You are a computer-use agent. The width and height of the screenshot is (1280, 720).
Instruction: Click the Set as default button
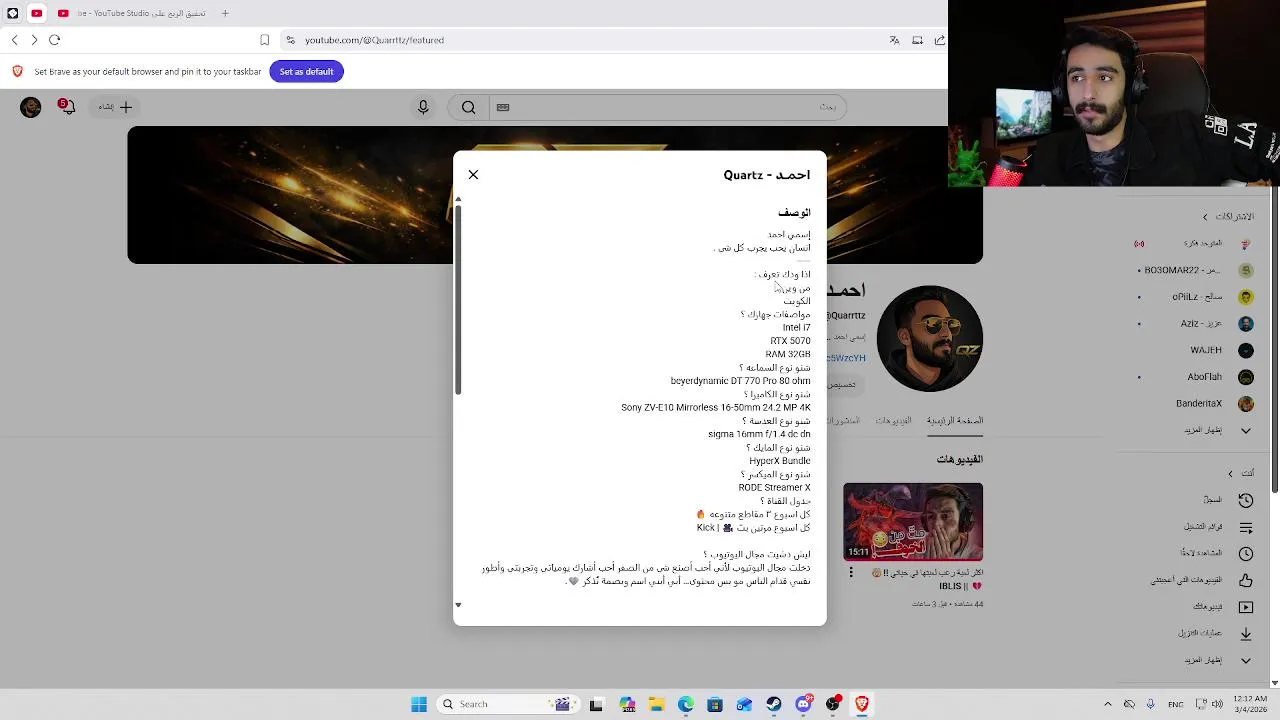[306, 71]
